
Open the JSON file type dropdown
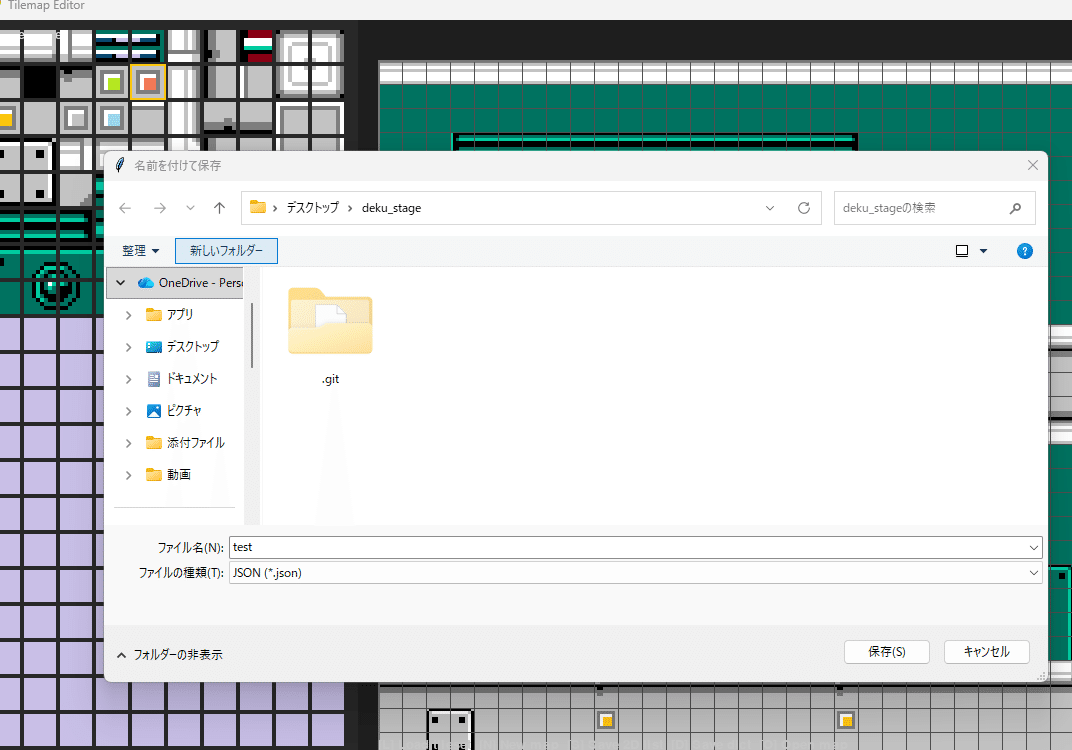pyautogui.click(x=1031, y=572)
